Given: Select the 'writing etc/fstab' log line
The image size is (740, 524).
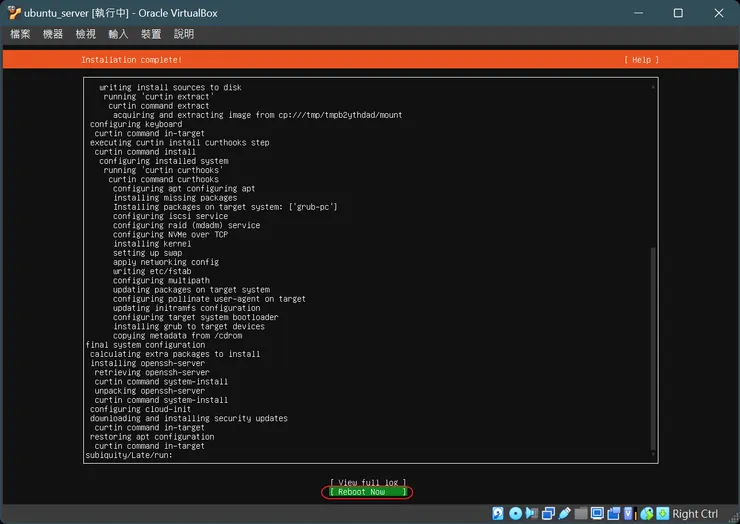Looking at the screenshot, I should click(x=152, y=271).
